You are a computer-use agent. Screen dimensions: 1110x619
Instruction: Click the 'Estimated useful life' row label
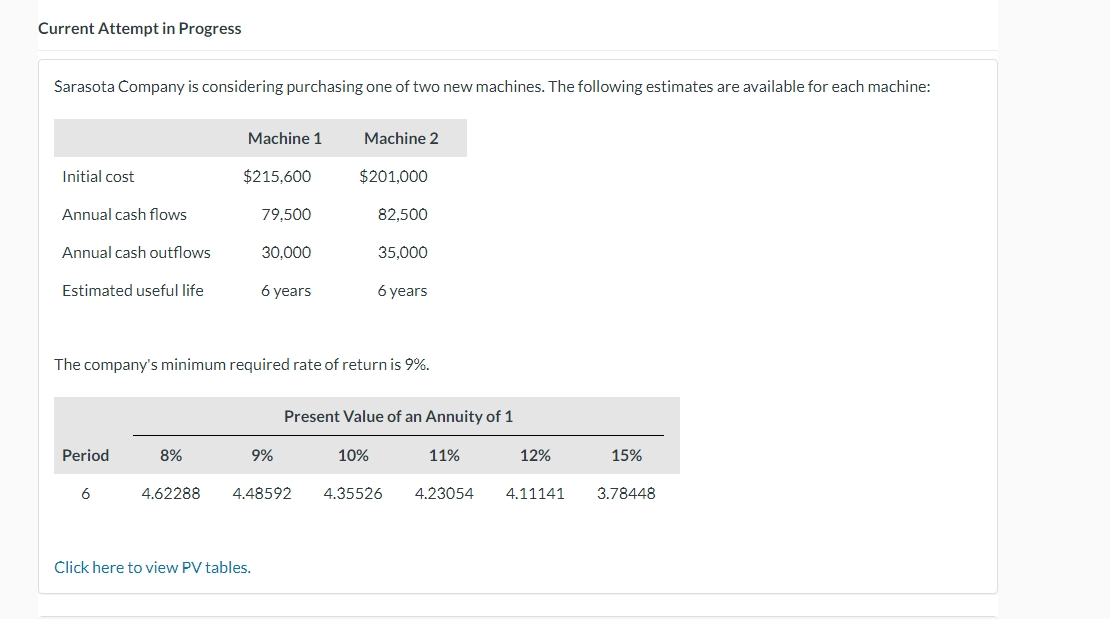pos(132,290)
